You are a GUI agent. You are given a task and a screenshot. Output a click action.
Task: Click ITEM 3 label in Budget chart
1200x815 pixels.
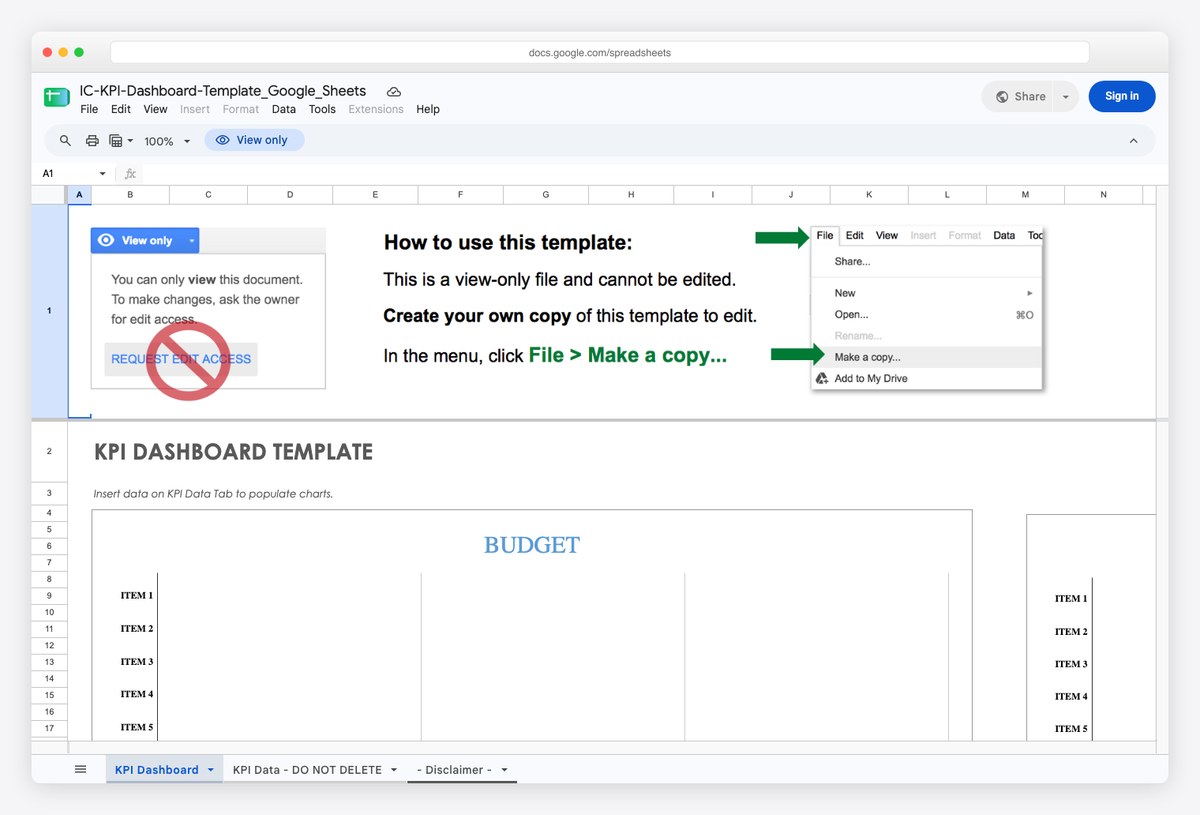[137, 662]
